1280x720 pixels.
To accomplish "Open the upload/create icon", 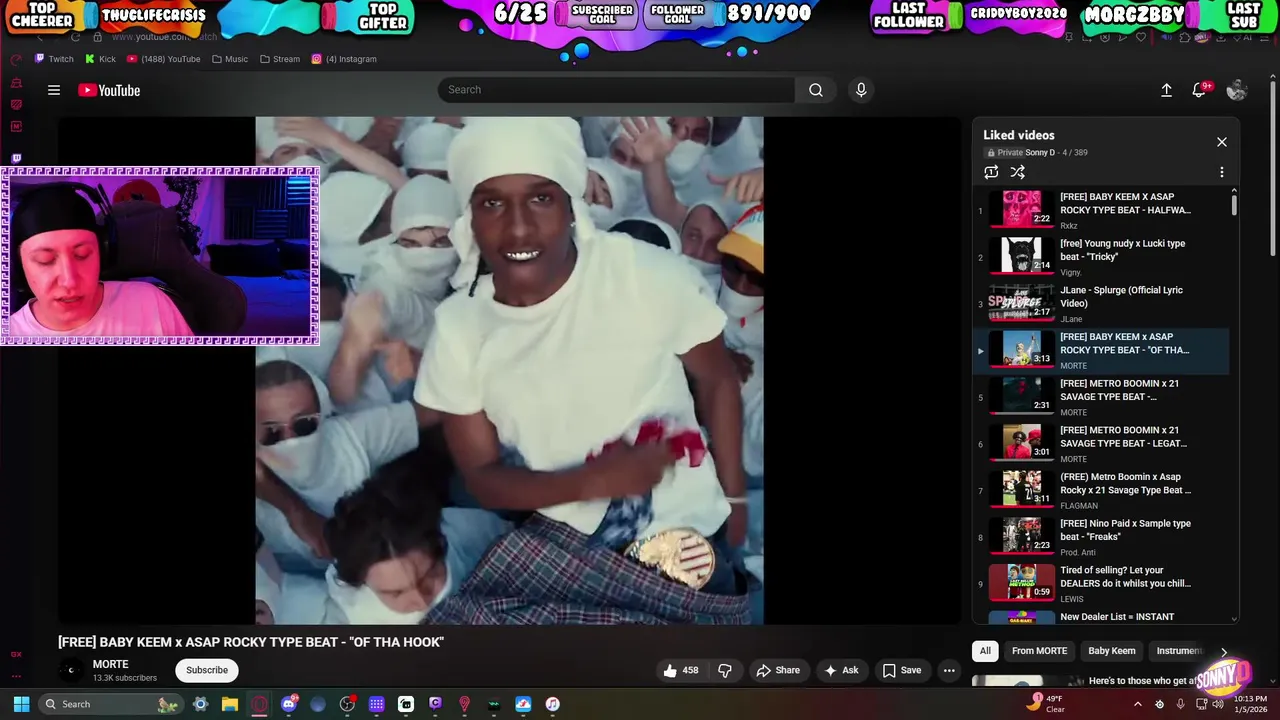I will (x=1166, y=90).
